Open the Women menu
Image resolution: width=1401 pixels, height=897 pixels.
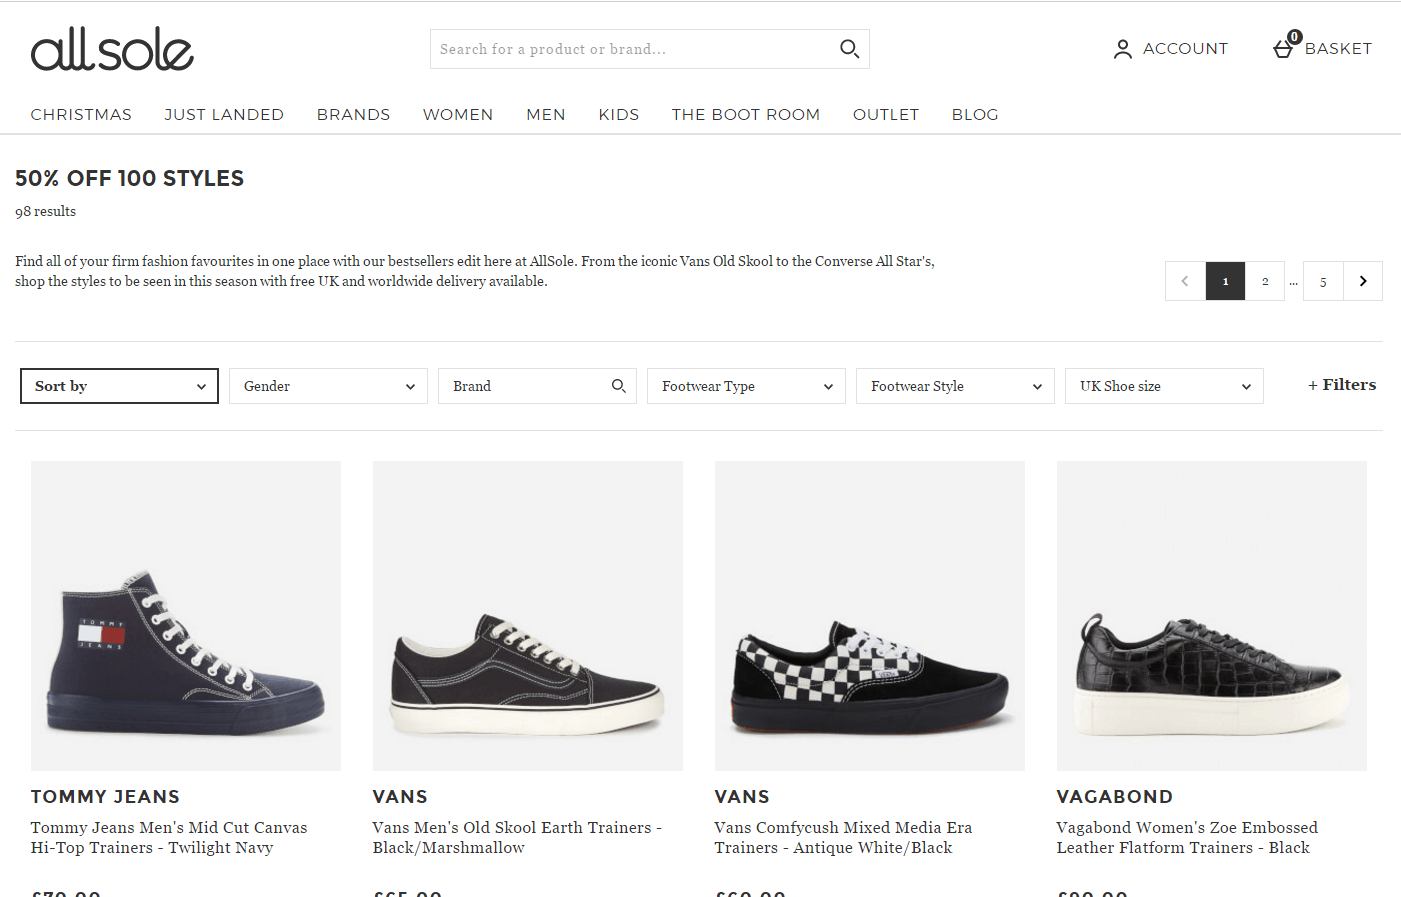[x=458, y=115]
